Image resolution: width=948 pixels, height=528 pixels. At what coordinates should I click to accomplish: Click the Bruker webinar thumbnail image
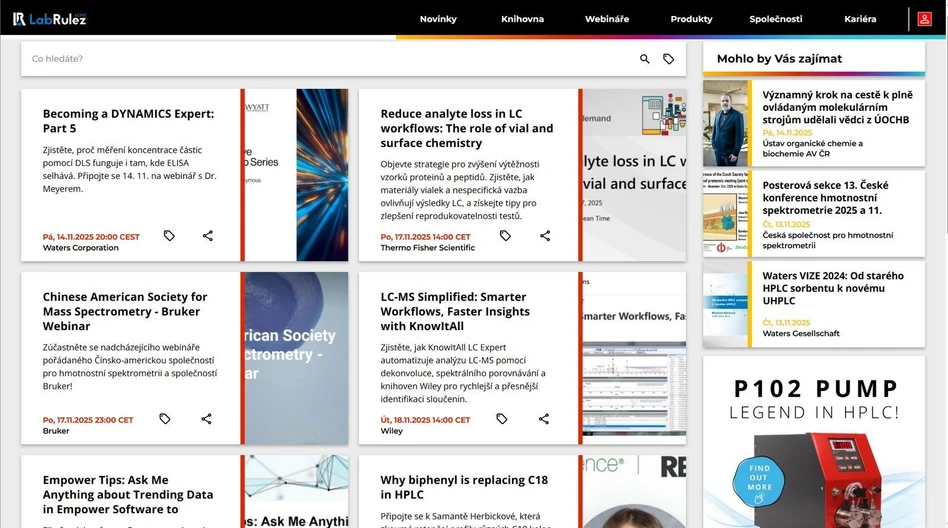click(296, 358)
